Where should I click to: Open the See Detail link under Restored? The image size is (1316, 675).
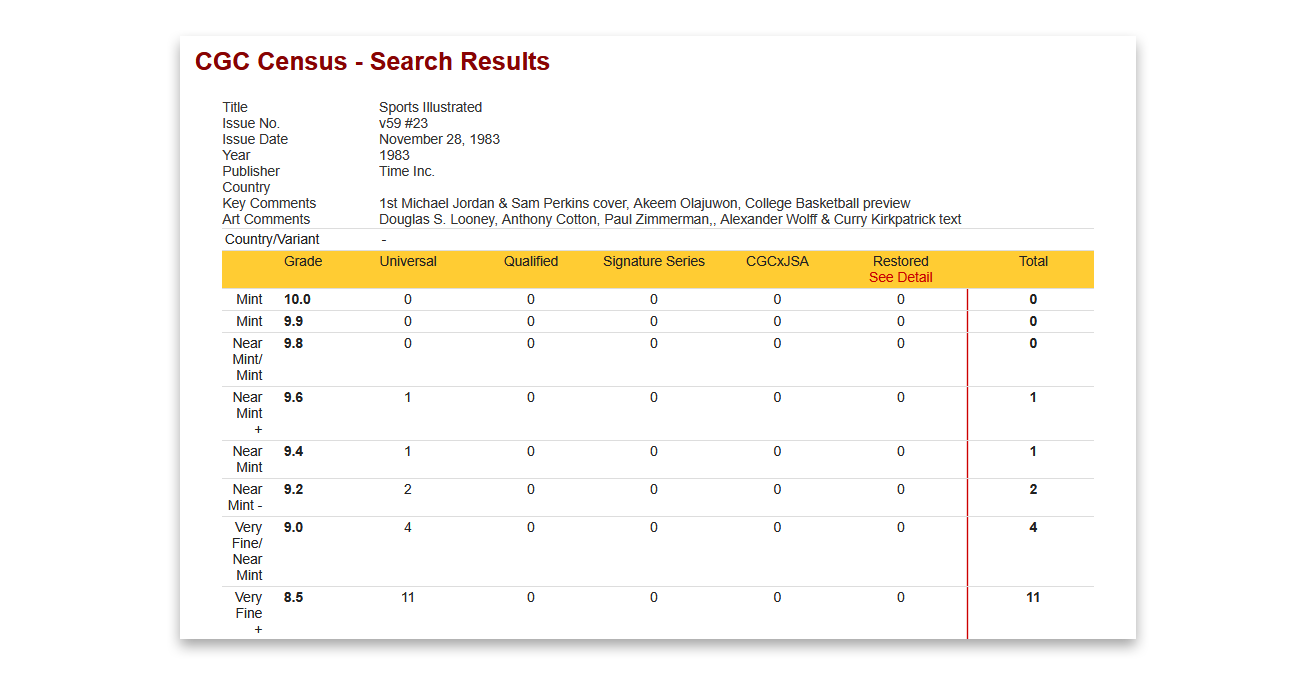point(900,277)
